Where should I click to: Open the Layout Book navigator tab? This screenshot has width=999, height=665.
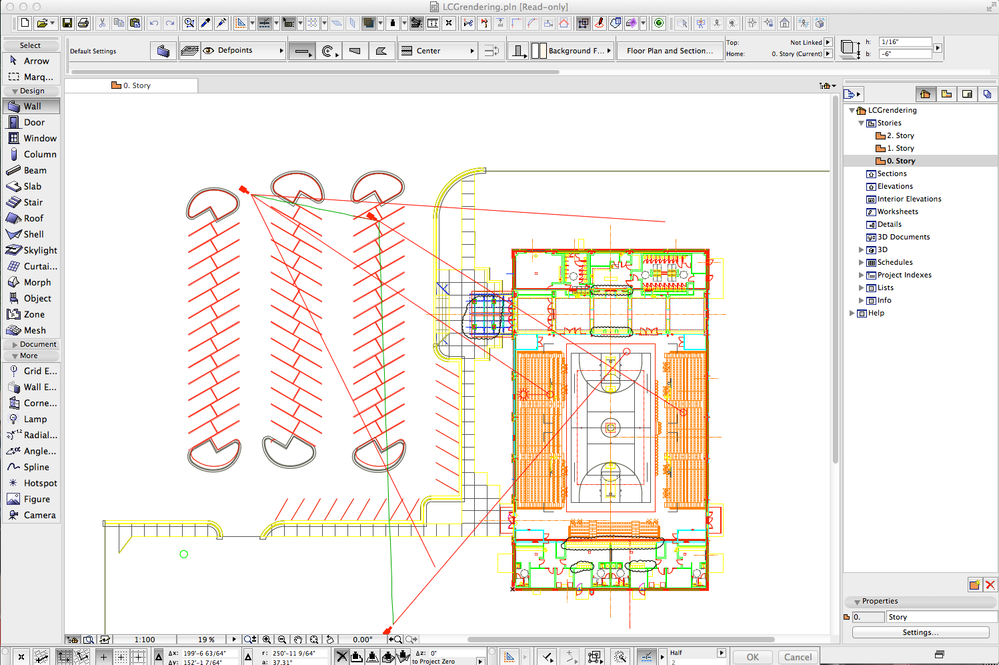click(x=967, y=94)
